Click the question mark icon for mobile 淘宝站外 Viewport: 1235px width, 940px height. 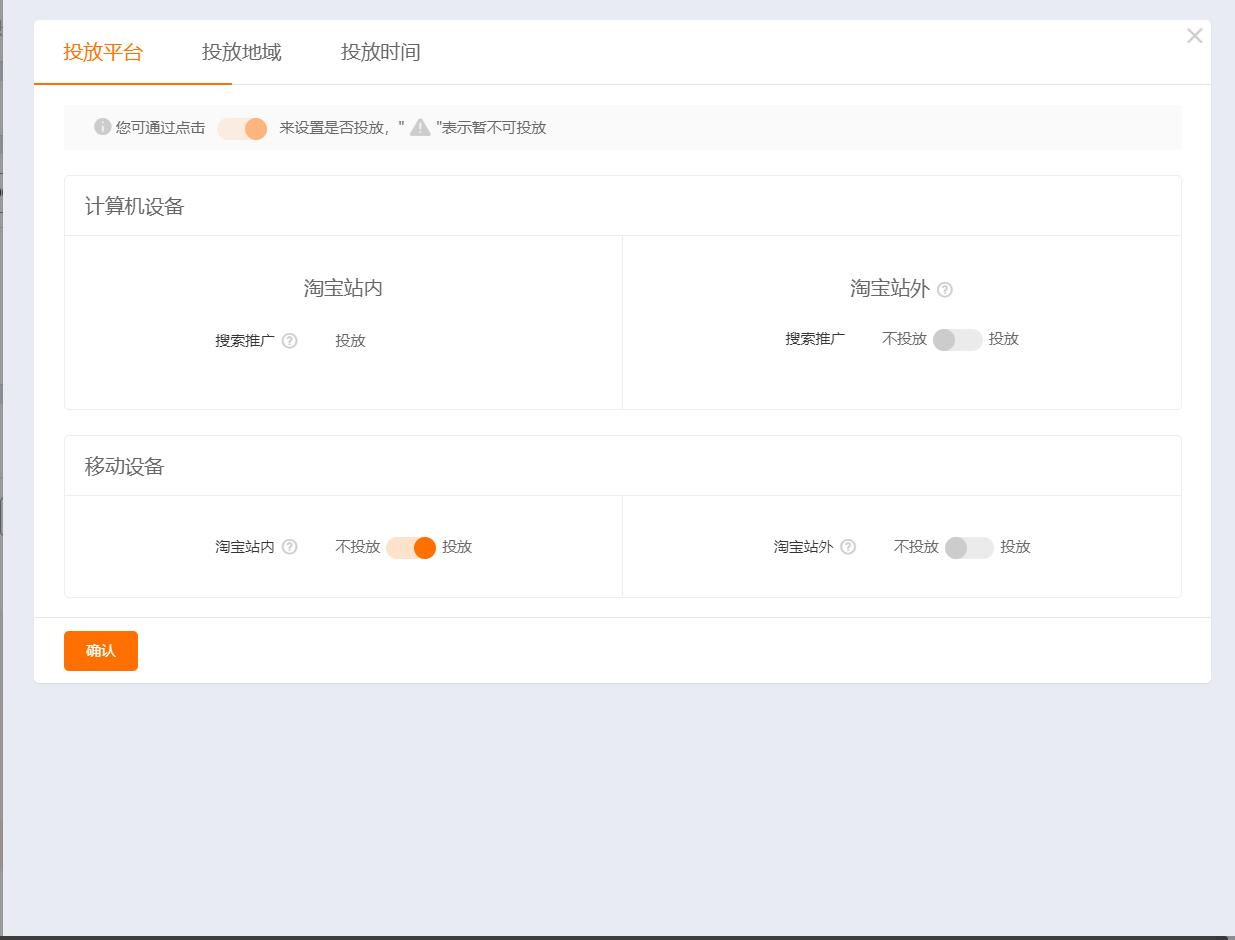click(847, 547)
